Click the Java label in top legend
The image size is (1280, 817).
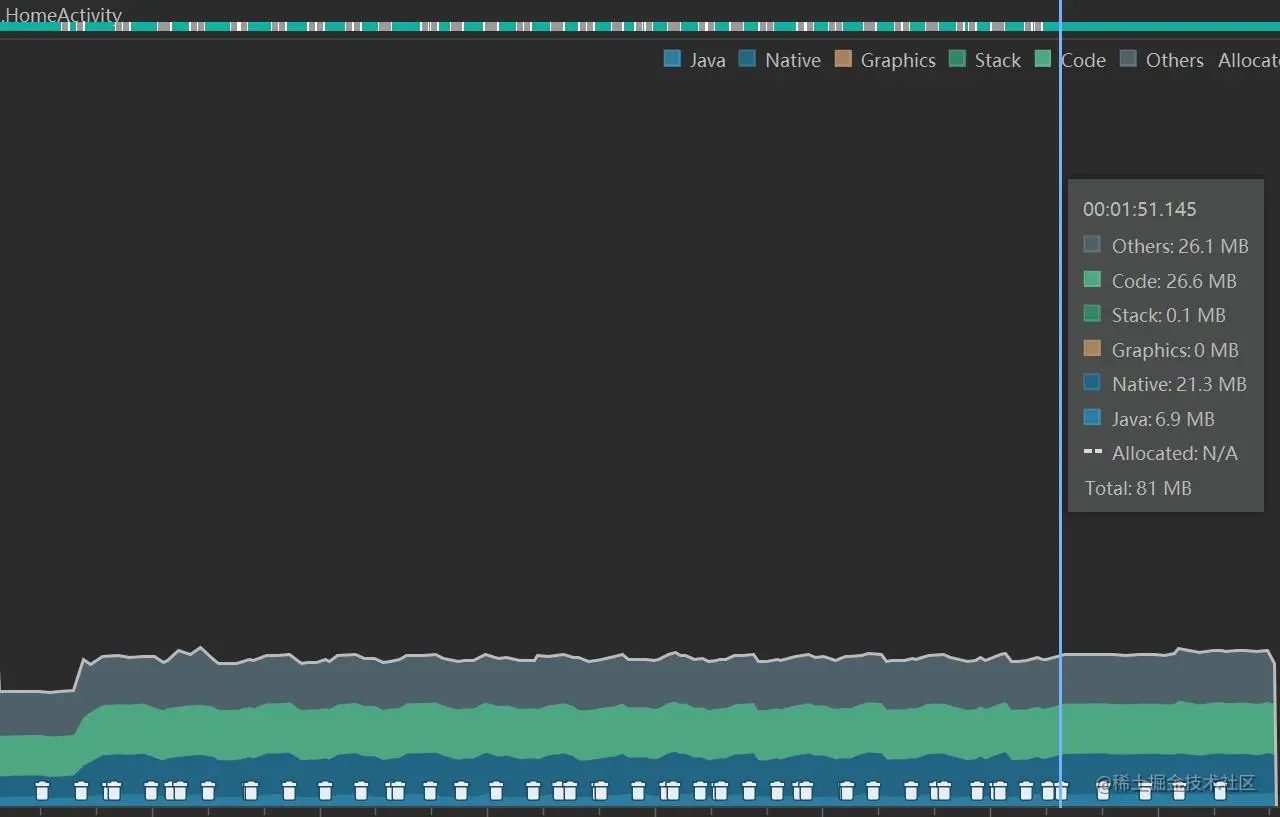pos(707,60)
